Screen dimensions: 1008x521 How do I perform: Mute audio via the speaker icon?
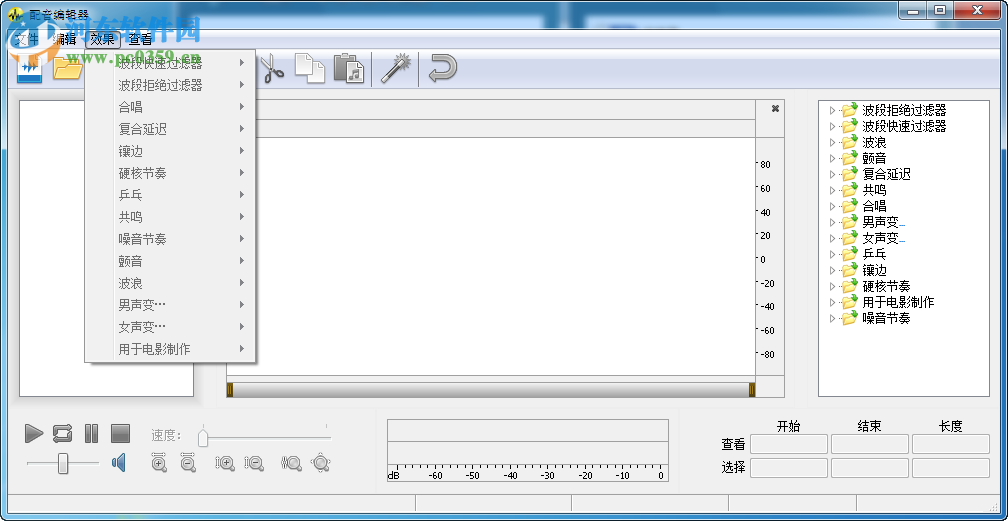pyautogui.click(x=119, y=462)
